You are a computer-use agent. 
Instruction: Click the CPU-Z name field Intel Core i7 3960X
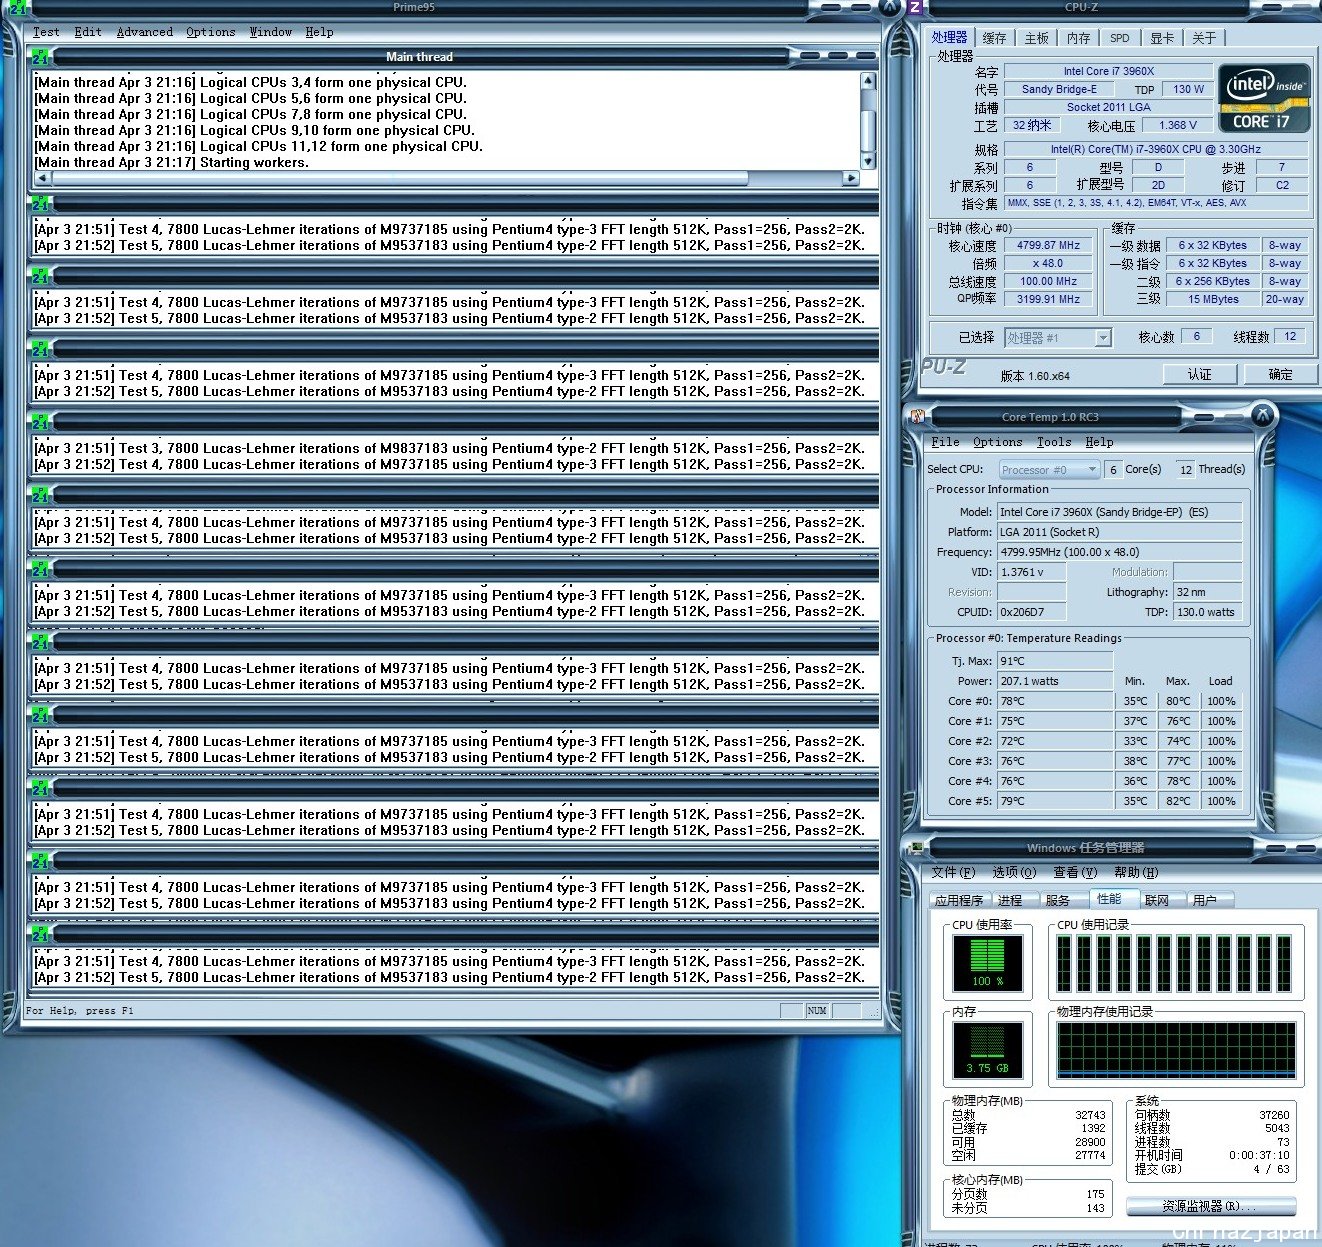coord(1108,71)
